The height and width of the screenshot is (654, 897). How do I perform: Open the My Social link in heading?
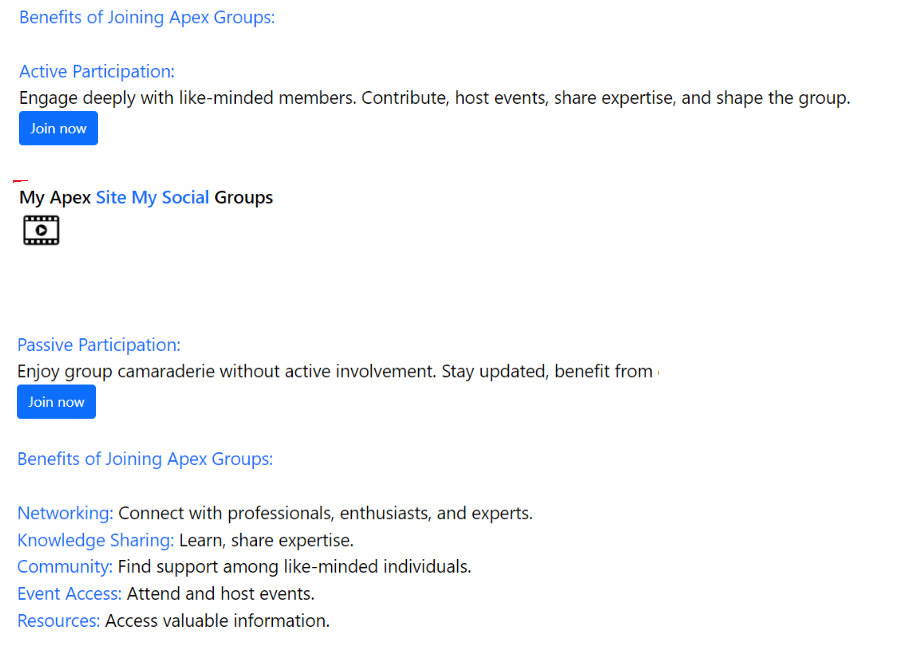[x=170, y=197]
